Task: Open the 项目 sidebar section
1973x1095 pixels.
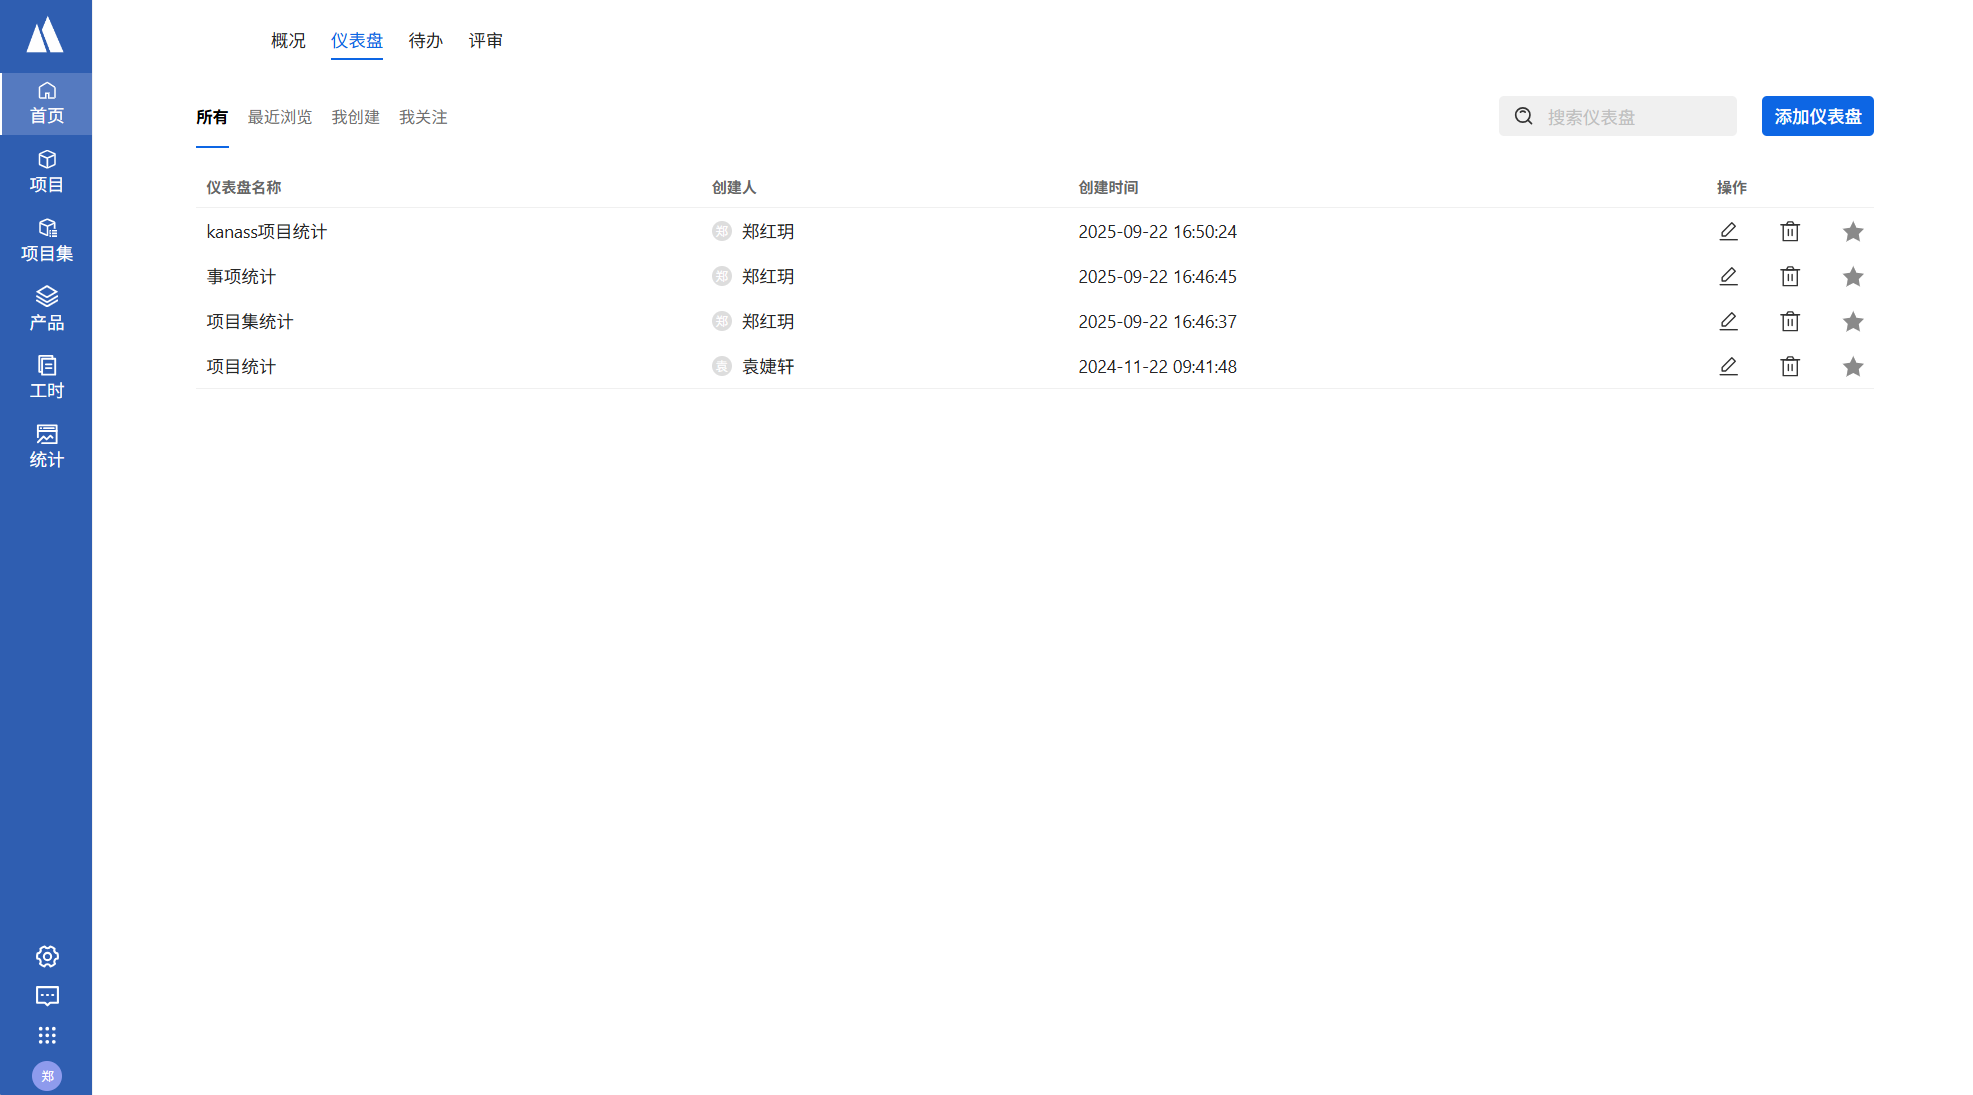Action: pos(46,172)
